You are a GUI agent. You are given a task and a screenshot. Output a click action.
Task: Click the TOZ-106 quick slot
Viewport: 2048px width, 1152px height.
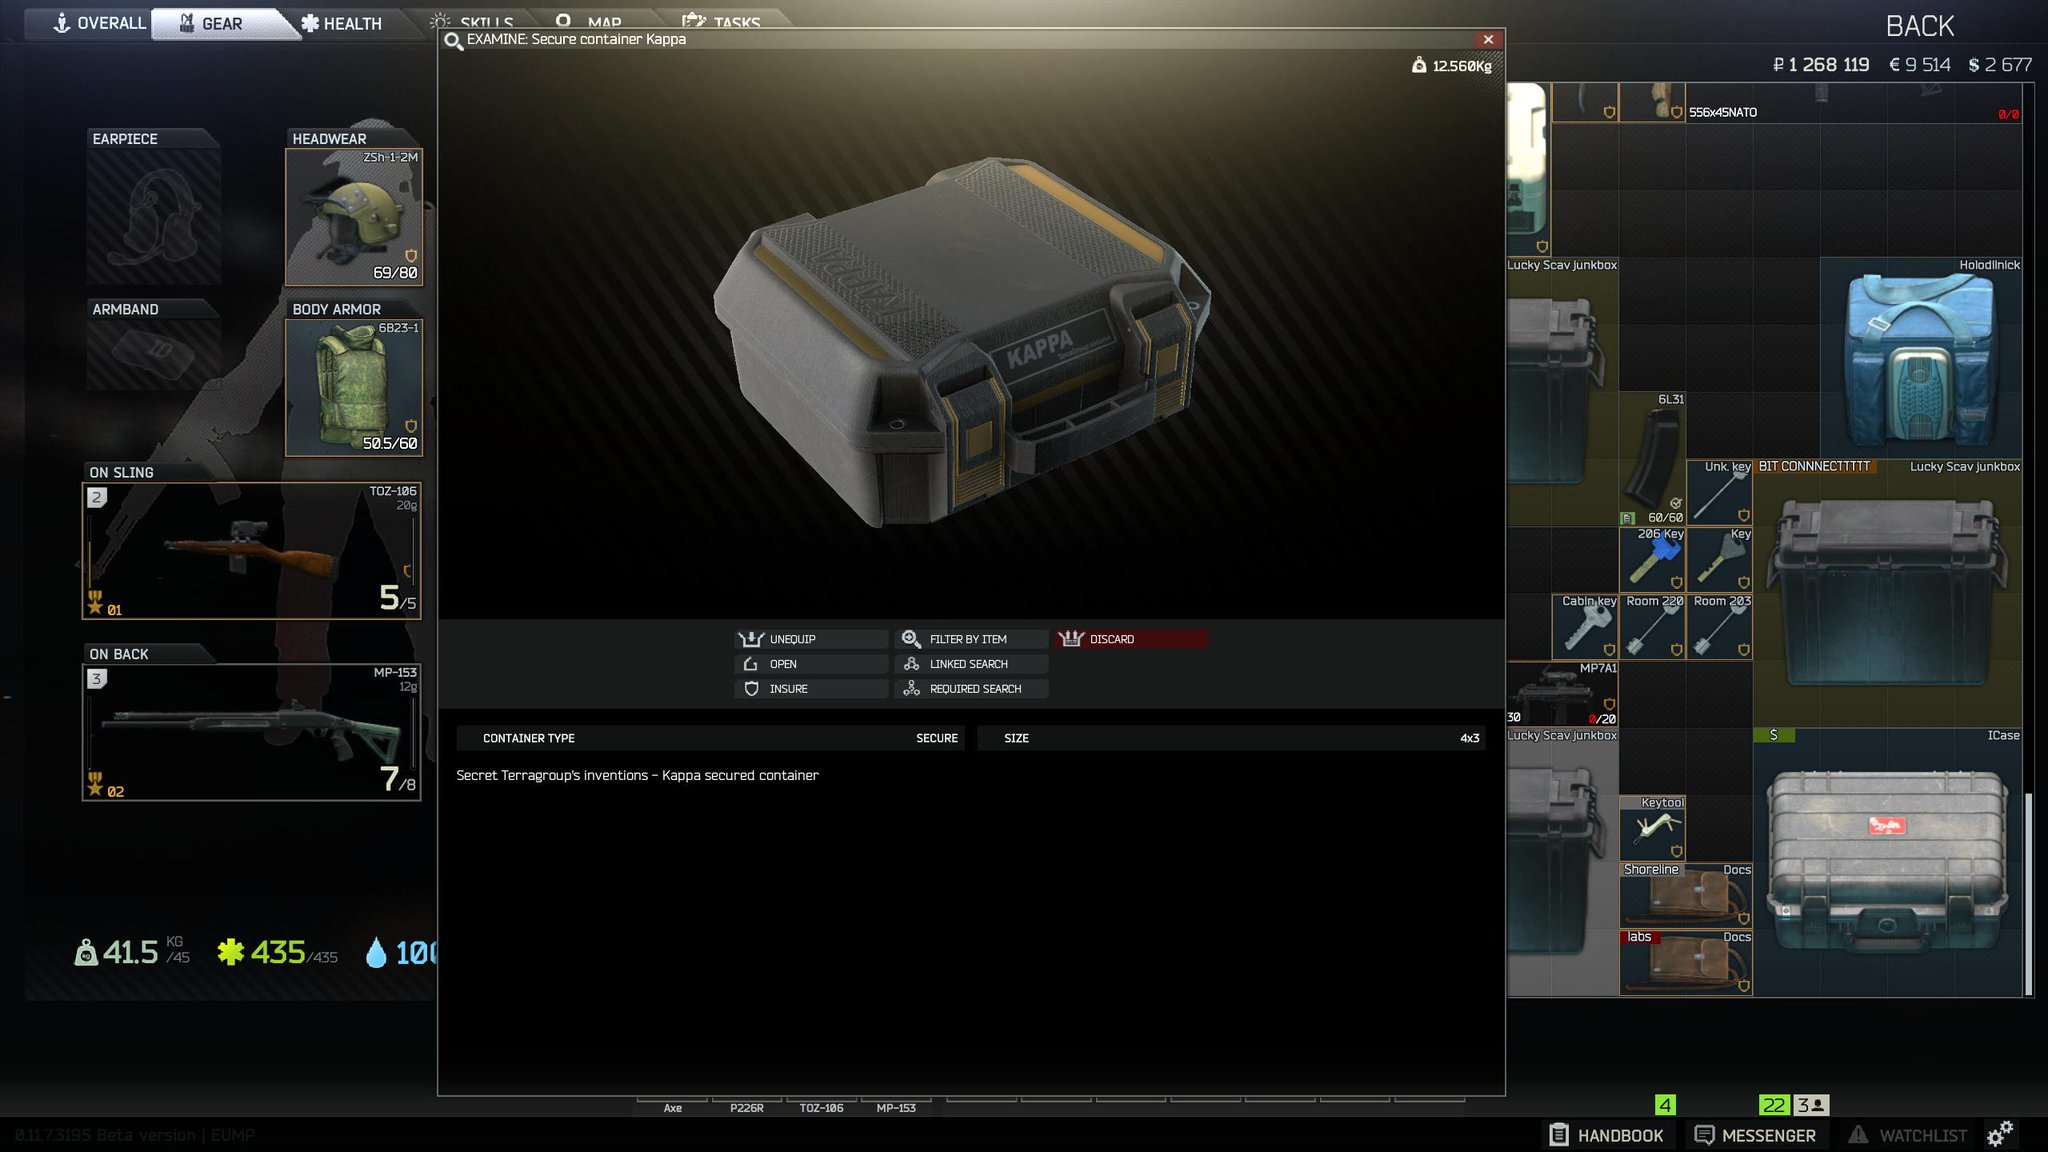tap(821, 1107)
